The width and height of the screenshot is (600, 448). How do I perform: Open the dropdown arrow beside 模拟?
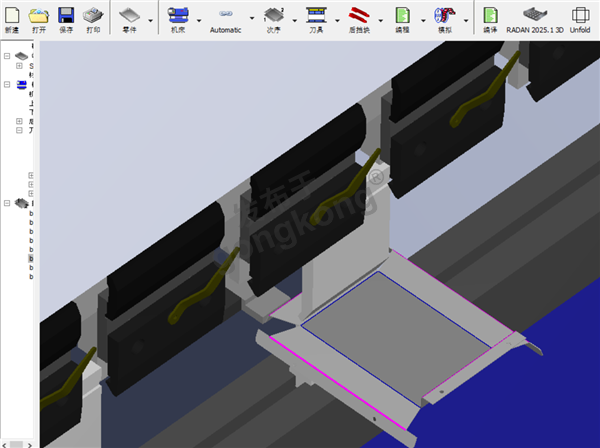coord(464,20)
